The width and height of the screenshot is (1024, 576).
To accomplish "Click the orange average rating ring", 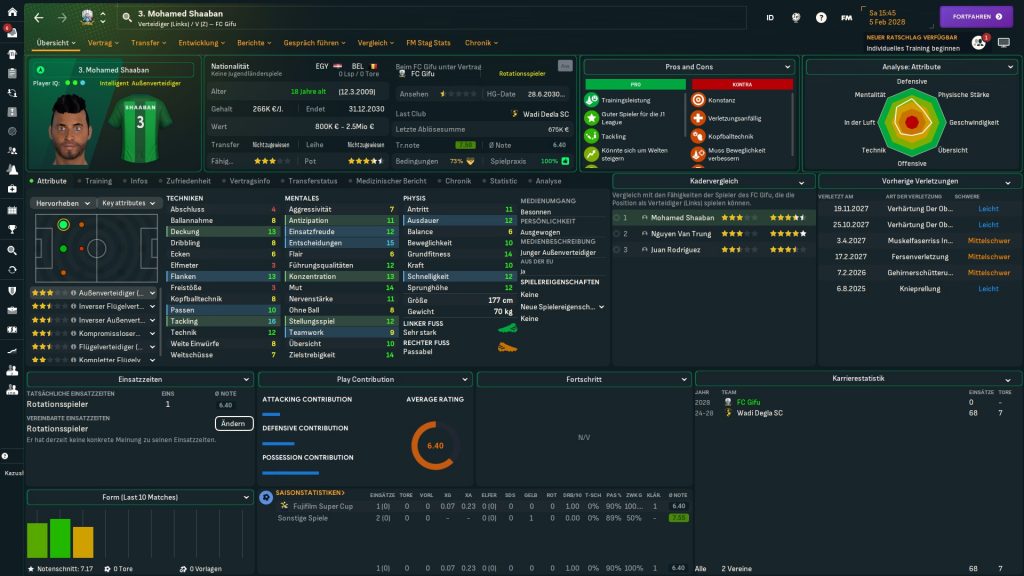I will (435, 446).
